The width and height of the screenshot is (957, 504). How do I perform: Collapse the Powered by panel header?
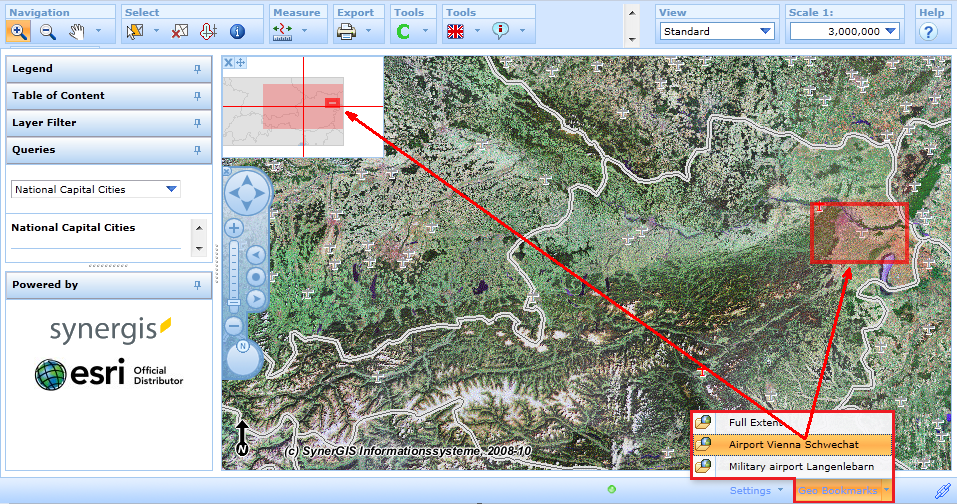coord(109,285)
